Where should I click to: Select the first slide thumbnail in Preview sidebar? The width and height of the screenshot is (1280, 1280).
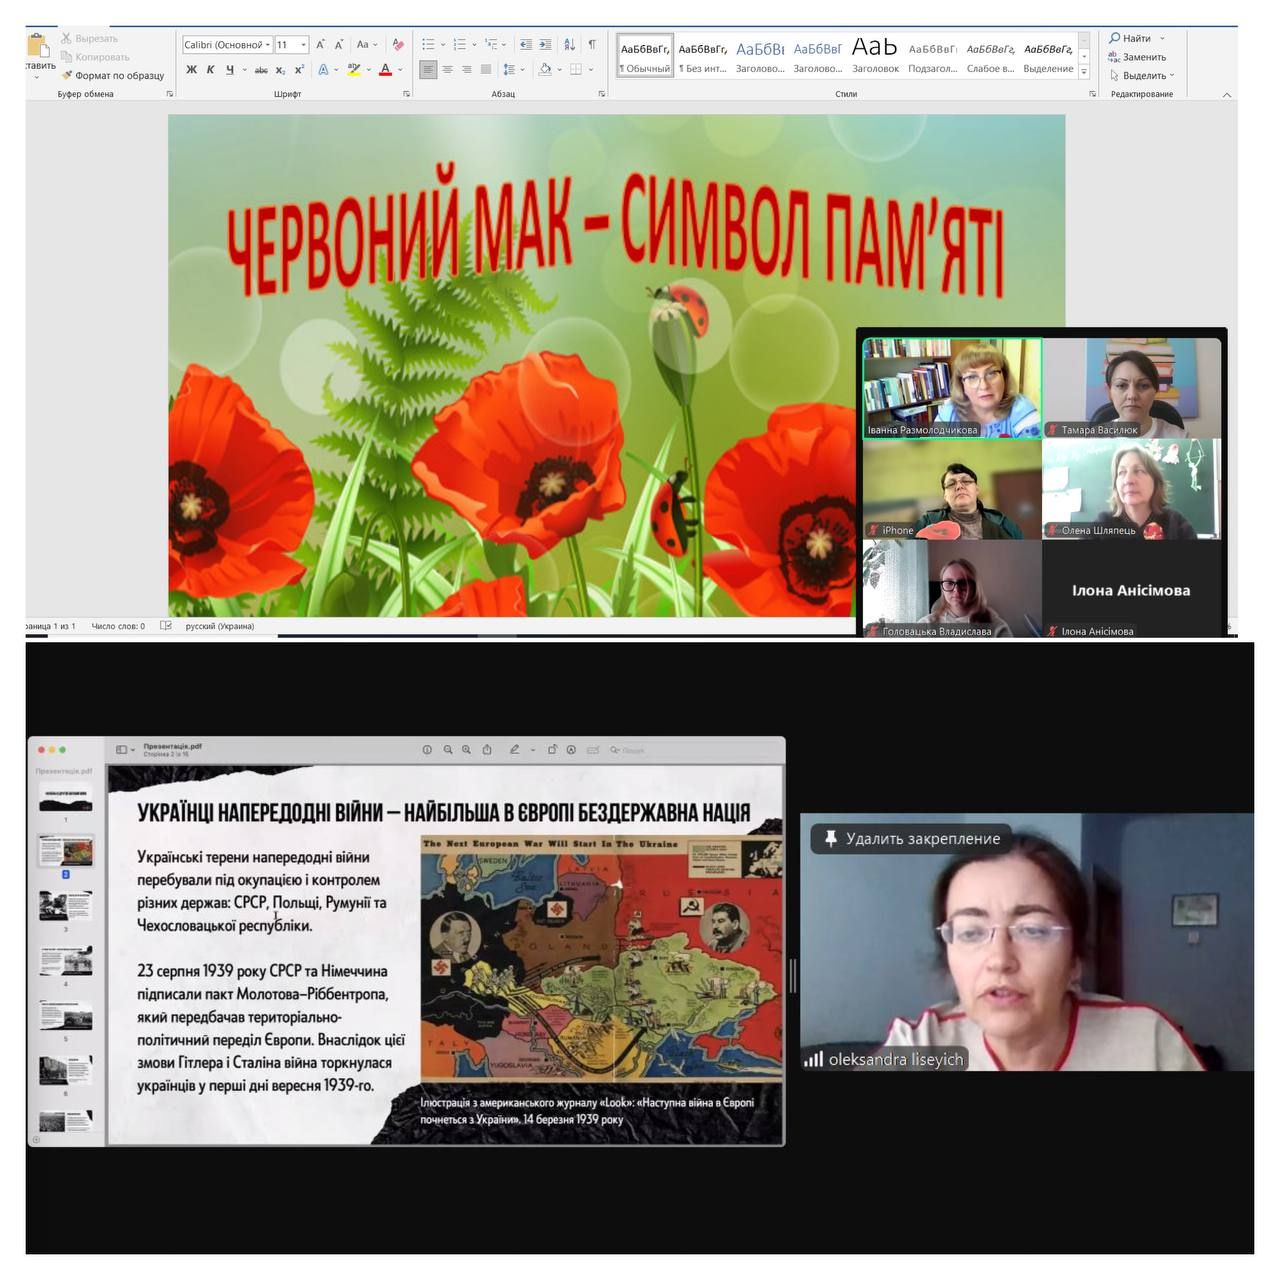66,797
